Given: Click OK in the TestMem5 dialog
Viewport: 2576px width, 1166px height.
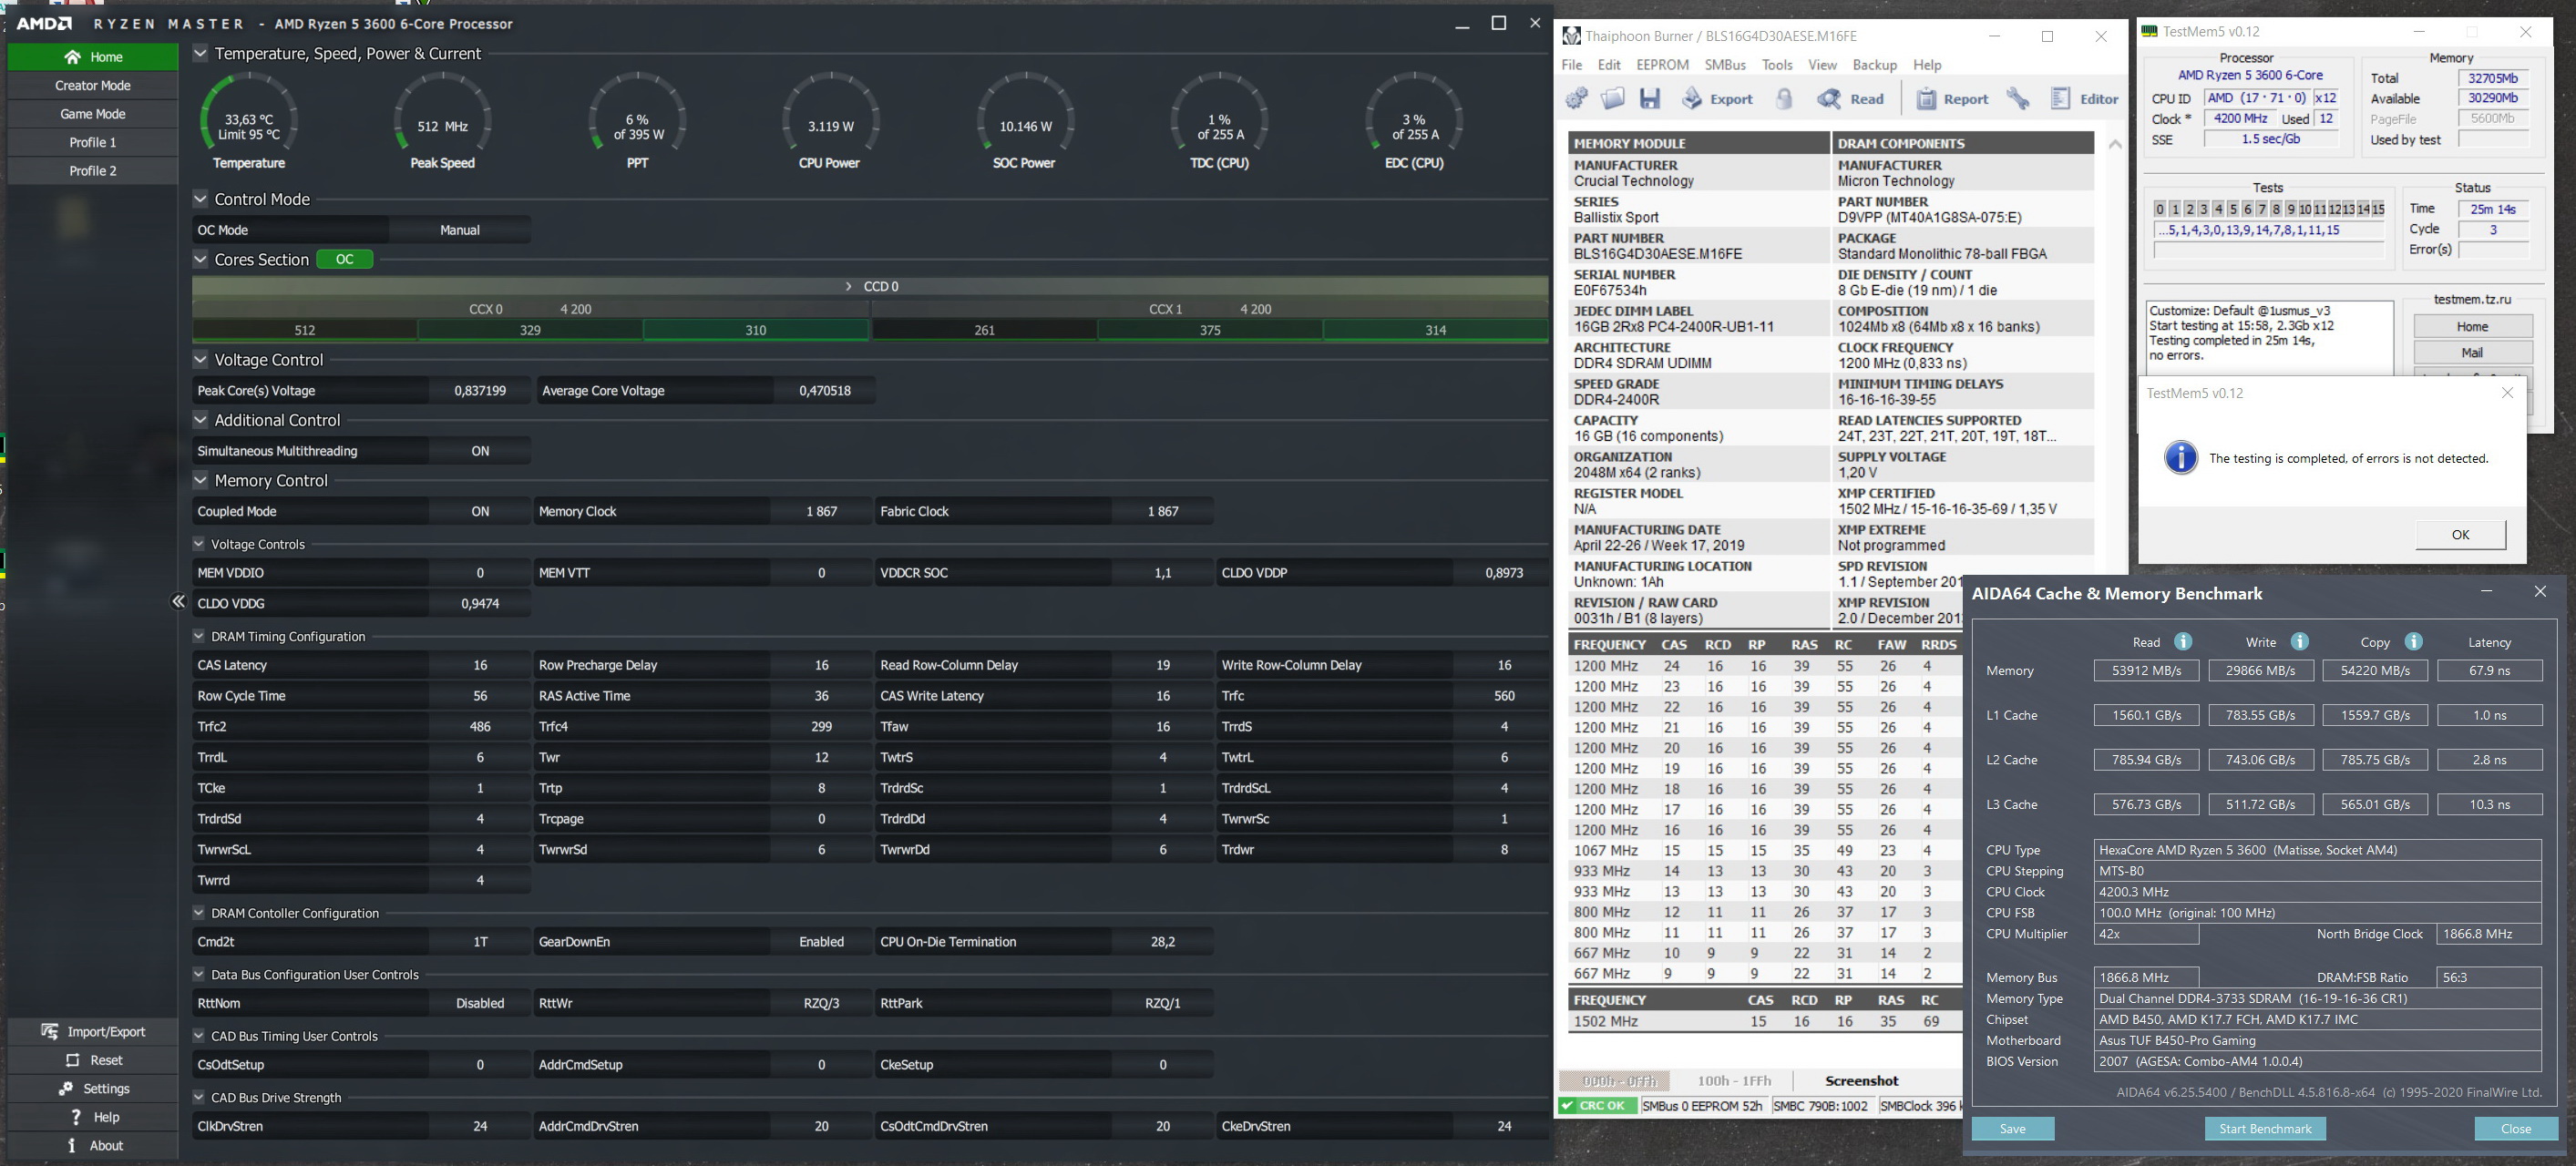Looking at the screenshot, I should 2460,534.
